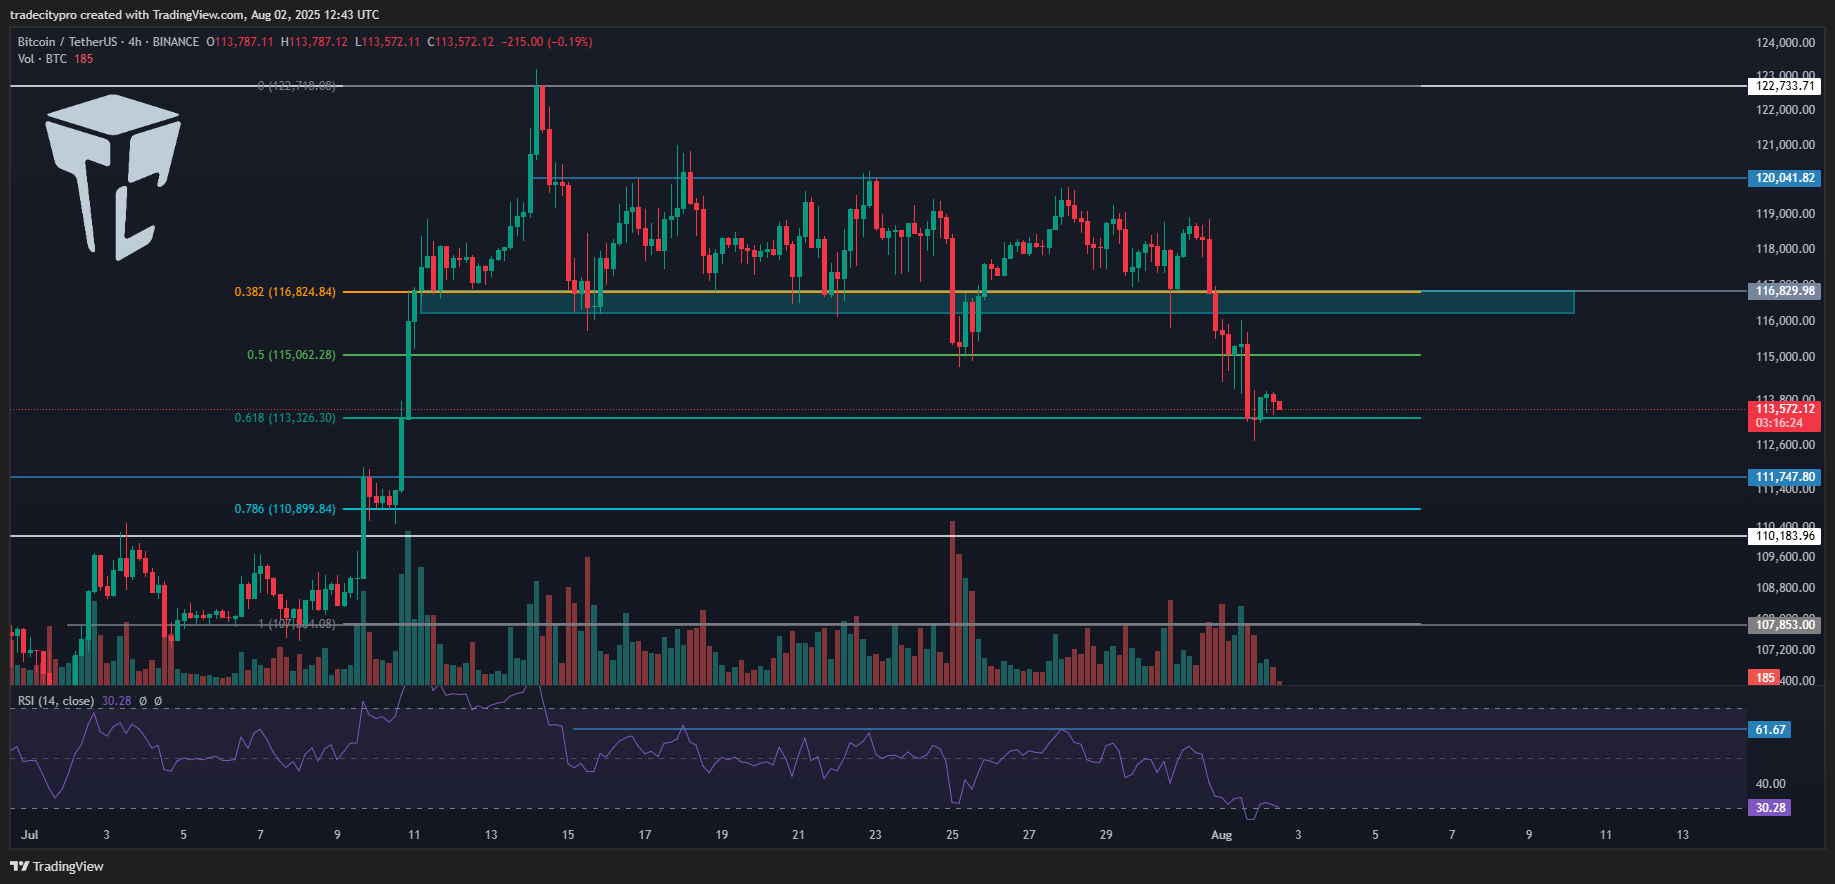
Task: Click the blue 120,041.82 price label
Action: coord(1784,178)
